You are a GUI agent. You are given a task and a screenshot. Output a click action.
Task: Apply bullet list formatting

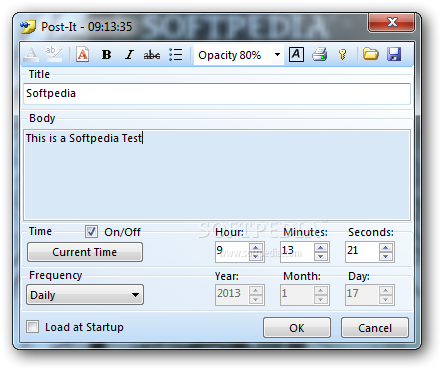[176, 54]
